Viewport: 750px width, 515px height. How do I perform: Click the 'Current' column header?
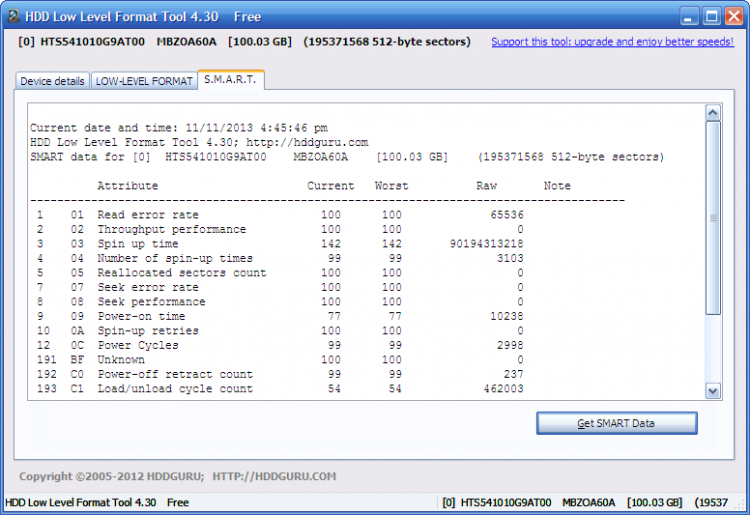click(331, 186)
